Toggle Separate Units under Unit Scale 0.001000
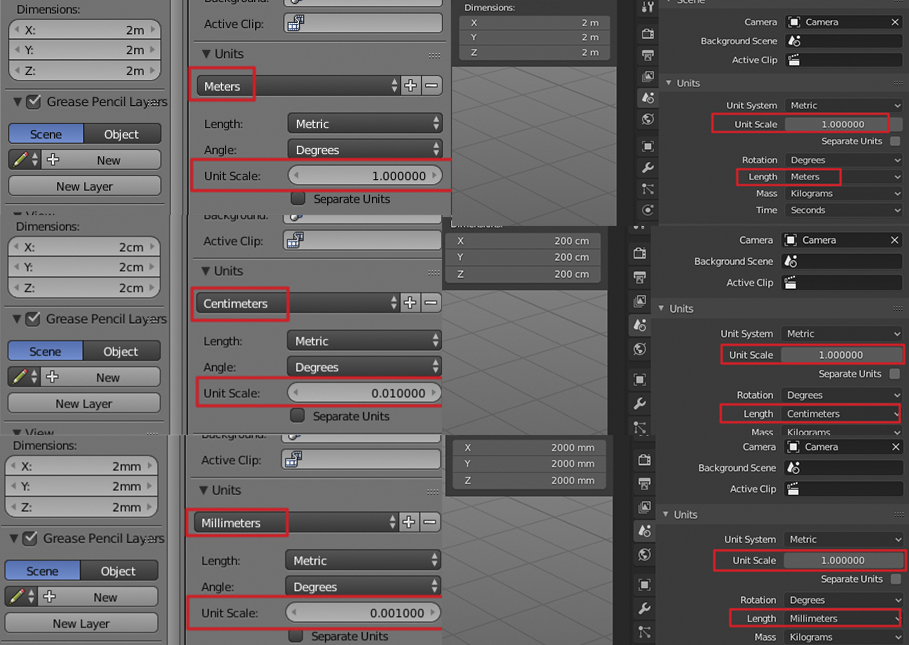 [296, 635]
